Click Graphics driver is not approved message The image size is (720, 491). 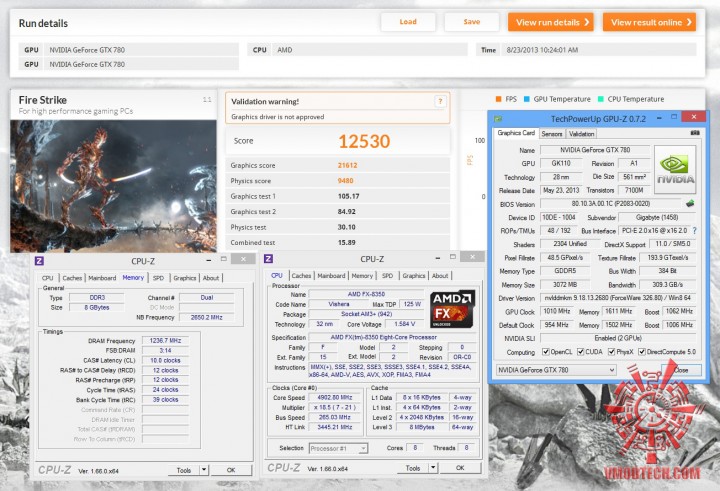click(277, 117)
